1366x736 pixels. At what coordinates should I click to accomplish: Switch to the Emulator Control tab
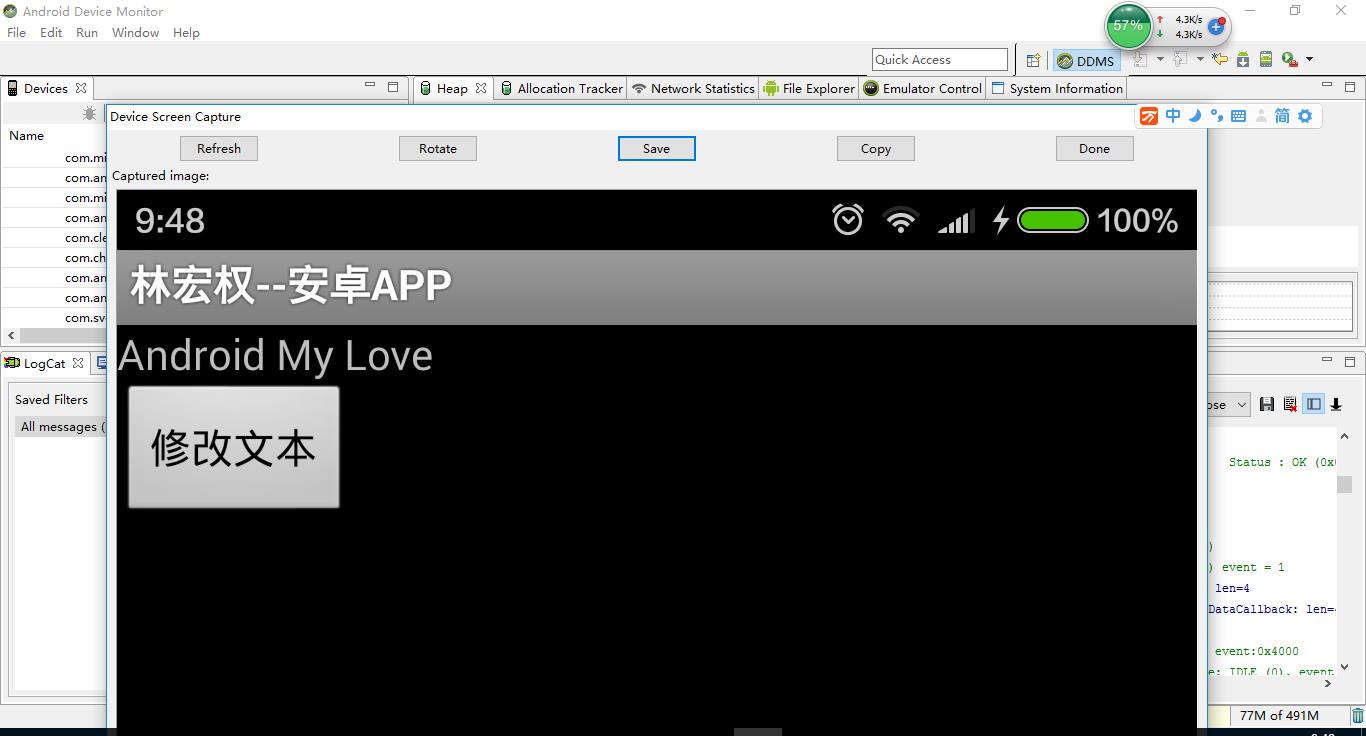click(923, 88)
